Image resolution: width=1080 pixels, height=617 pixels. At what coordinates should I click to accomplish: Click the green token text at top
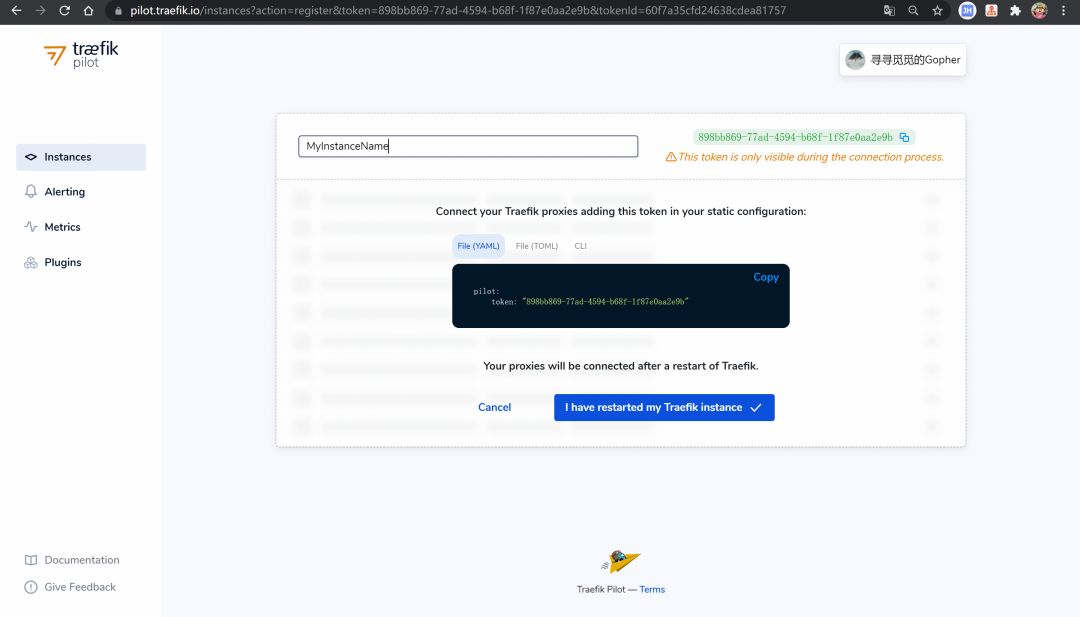[795, 137]
